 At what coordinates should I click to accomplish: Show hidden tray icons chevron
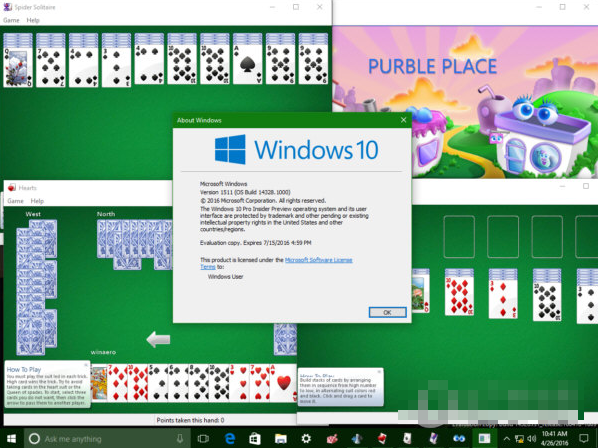[507, 439]
